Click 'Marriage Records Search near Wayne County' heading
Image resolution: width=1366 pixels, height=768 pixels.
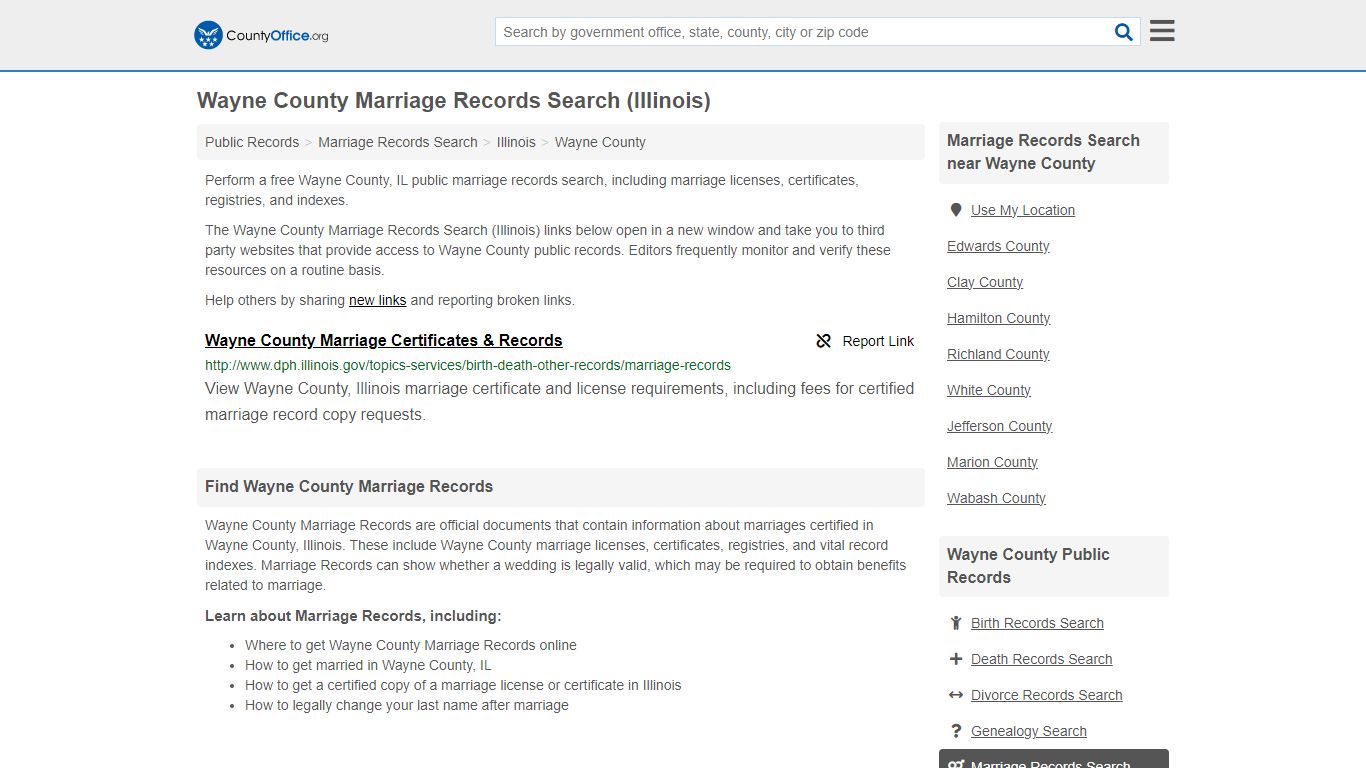click(1043, 152)
